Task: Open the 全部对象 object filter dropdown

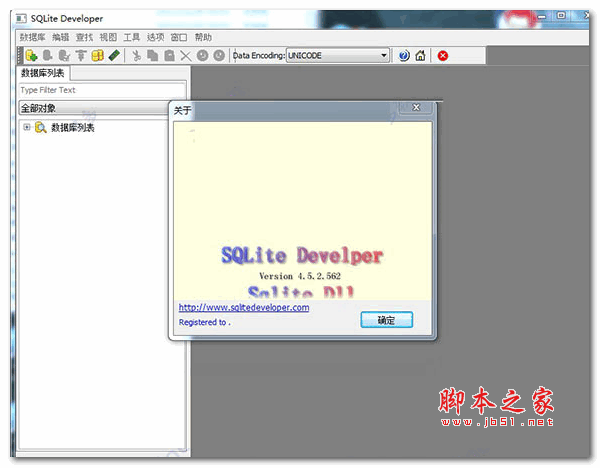Action: pos(94,108)
